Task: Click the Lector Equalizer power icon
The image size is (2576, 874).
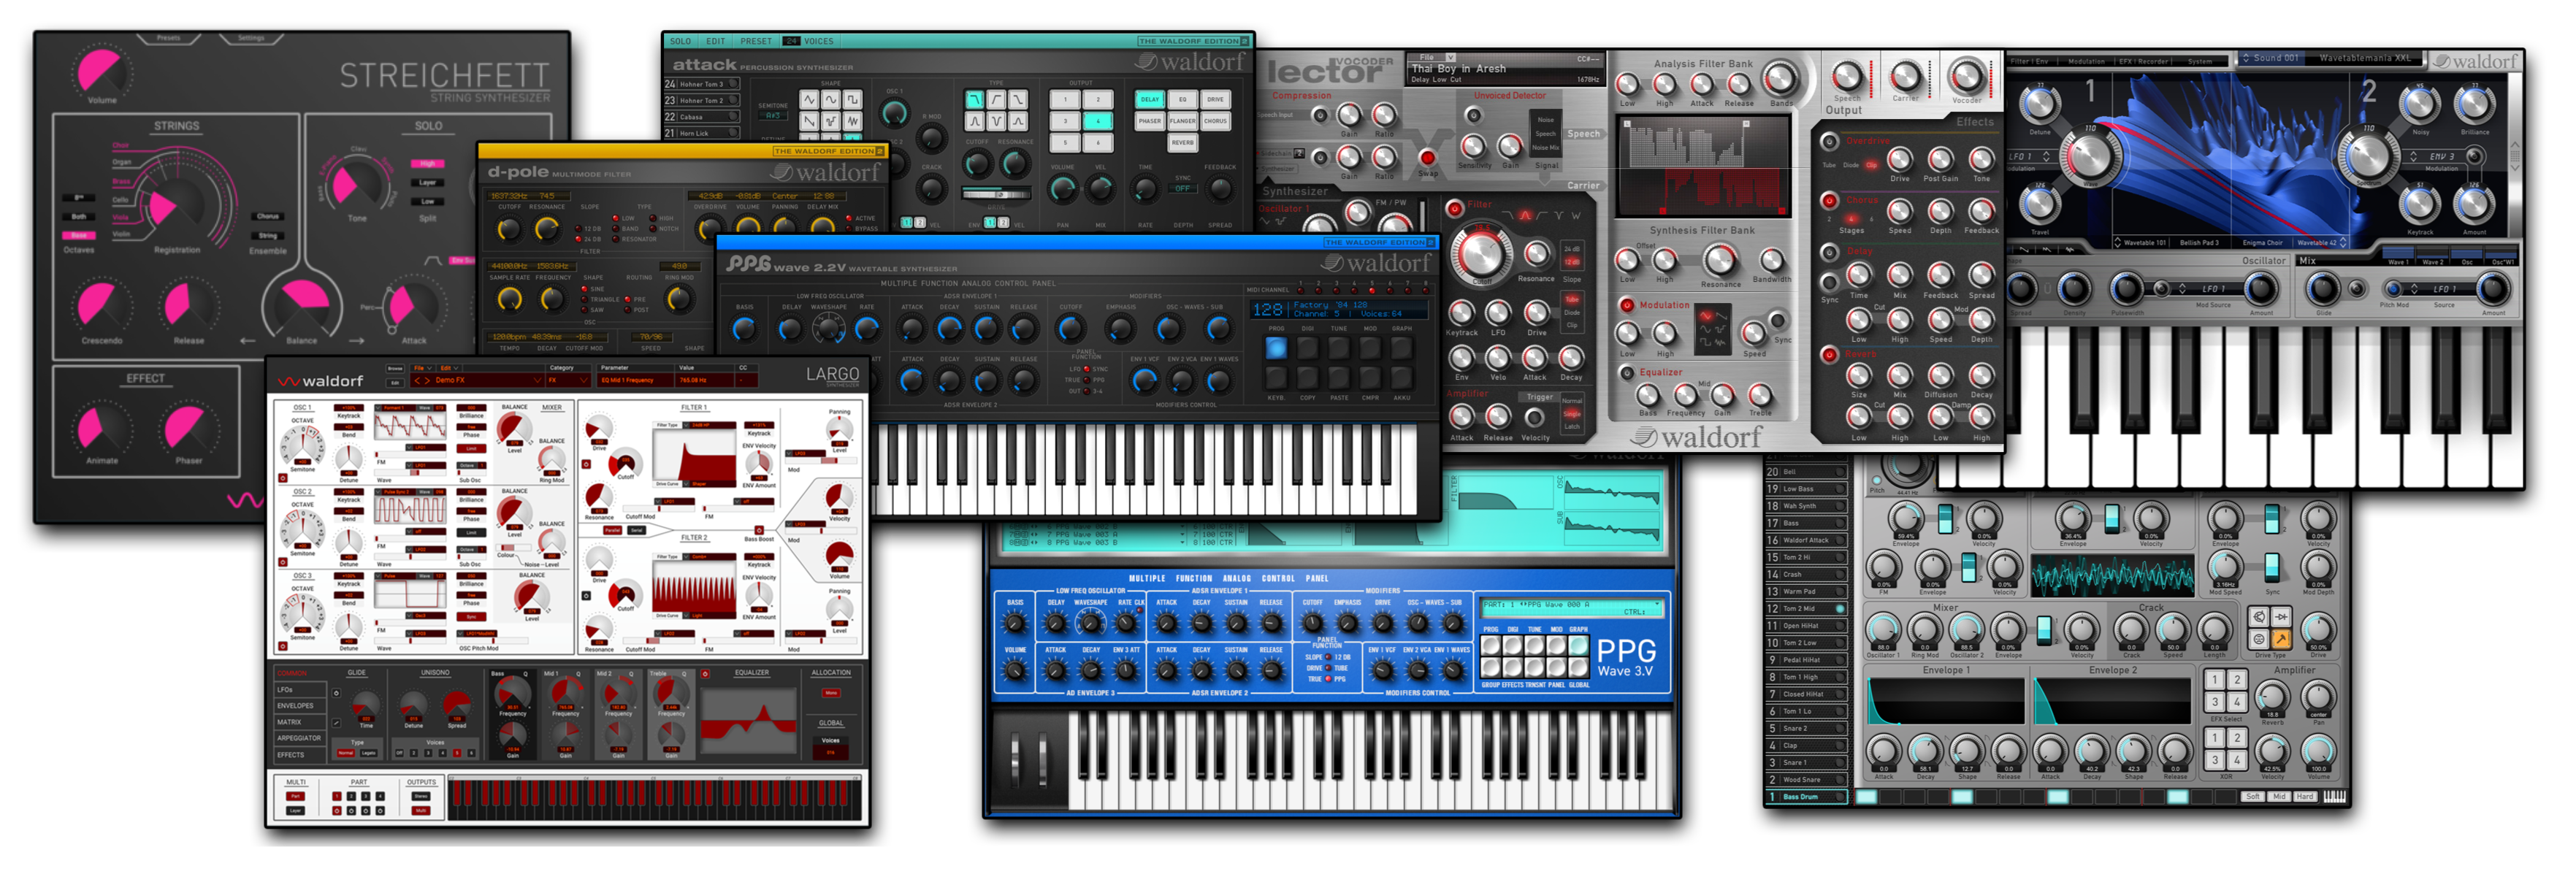Action: point(1627,372)
